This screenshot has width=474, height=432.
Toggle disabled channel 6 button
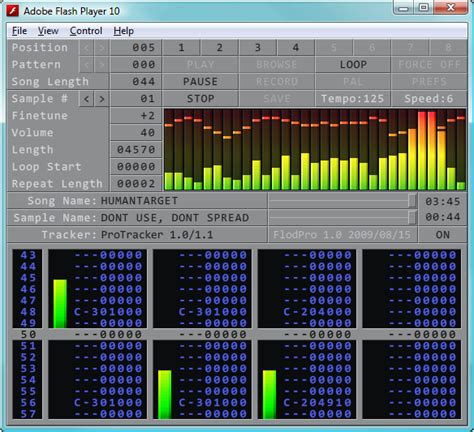tap(372, 48)
